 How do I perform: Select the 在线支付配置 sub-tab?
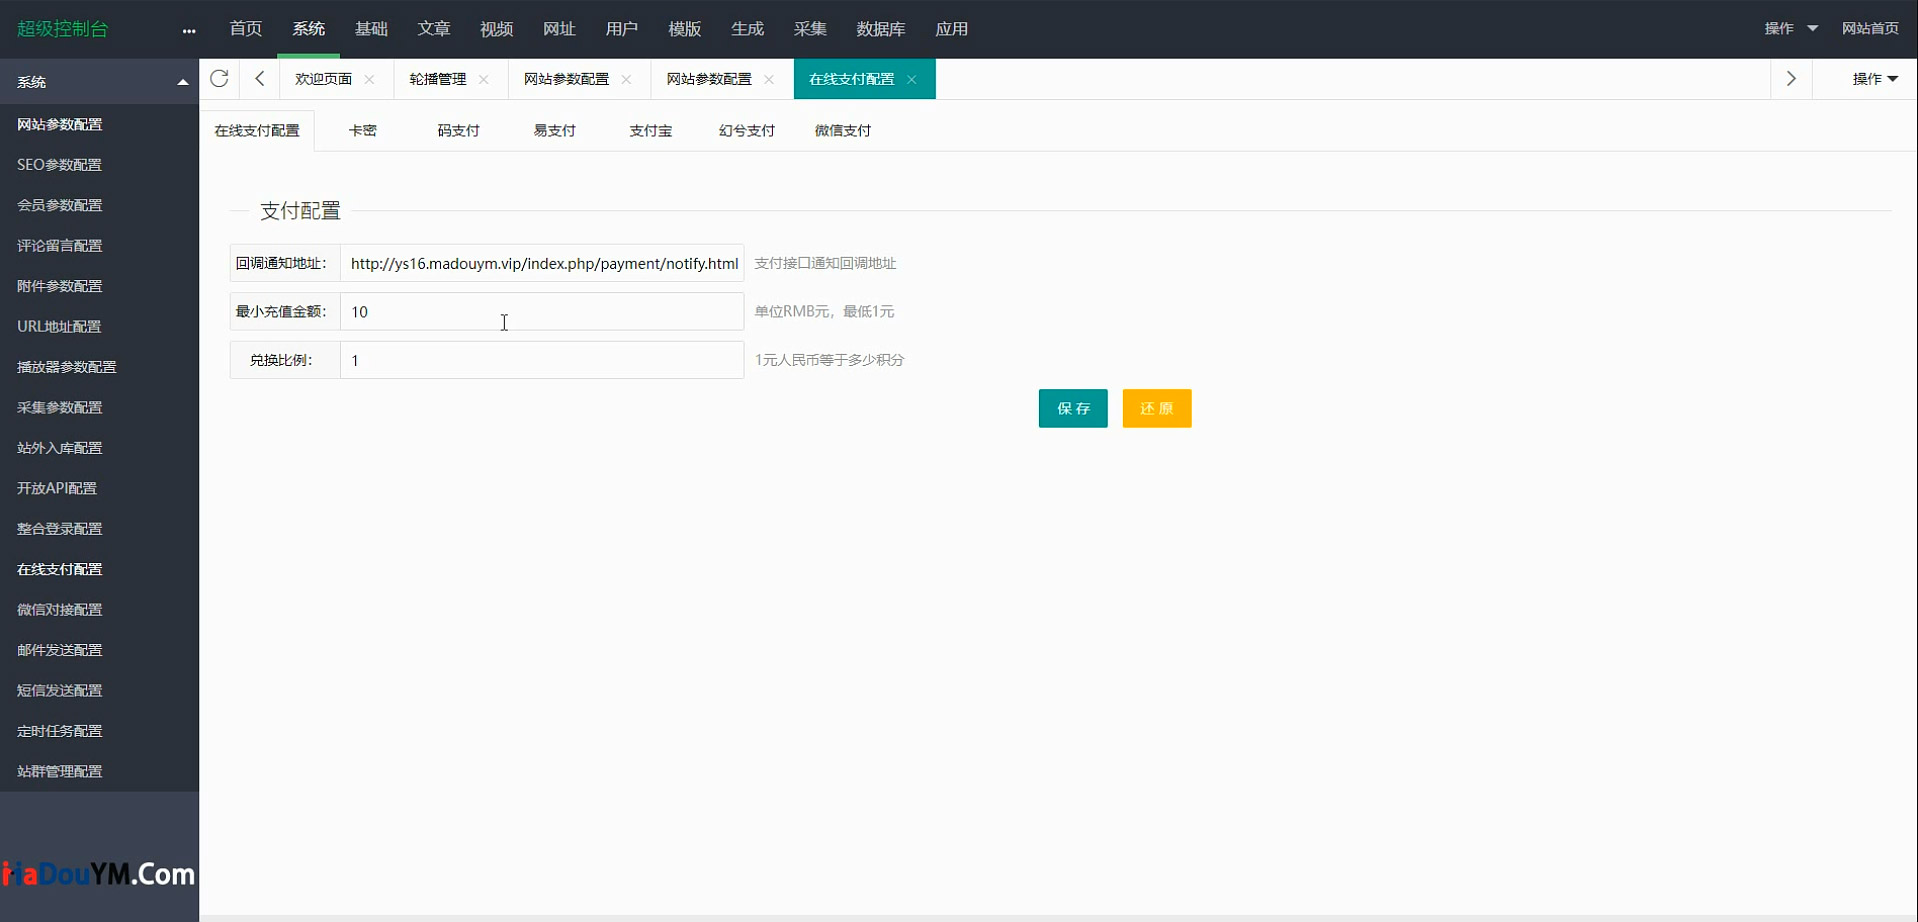pos(257,131)
